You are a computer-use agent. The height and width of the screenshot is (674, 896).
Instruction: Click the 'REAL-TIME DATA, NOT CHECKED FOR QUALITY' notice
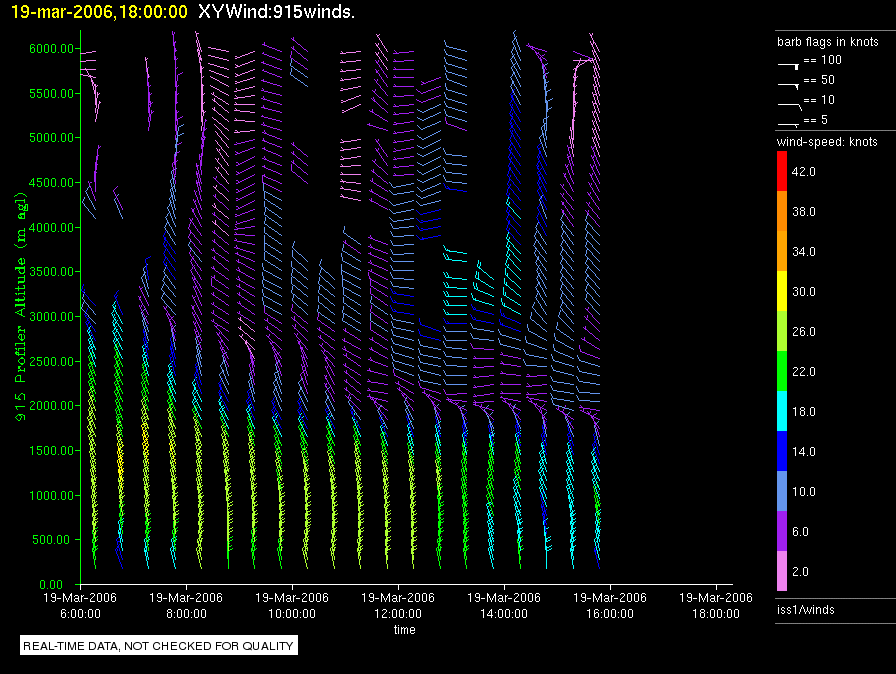tap(159, 646)
